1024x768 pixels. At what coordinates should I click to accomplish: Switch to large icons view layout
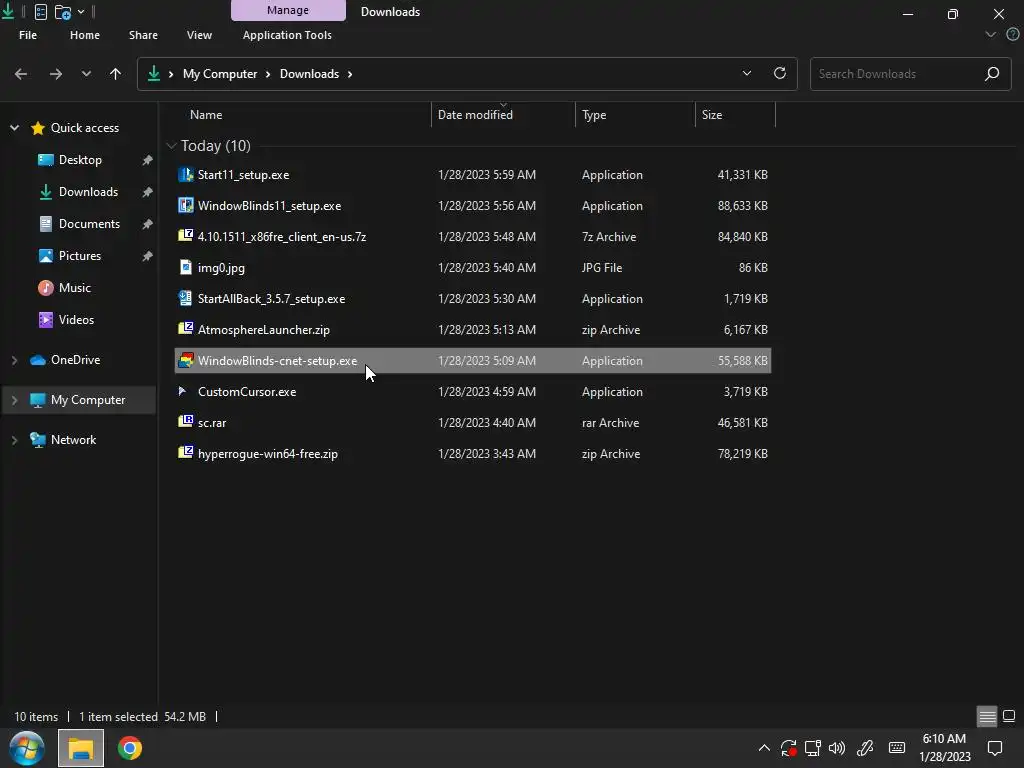1009,716
